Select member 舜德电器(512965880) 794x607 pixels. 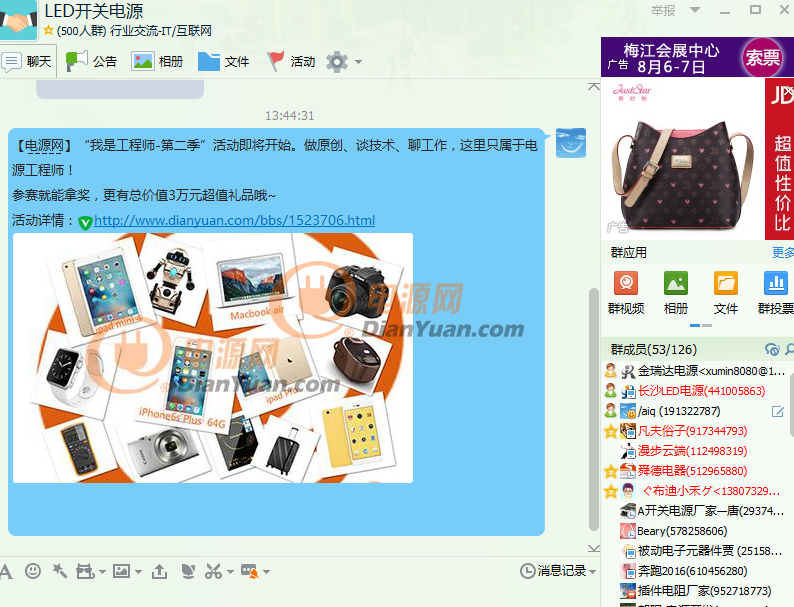point(695,471)
